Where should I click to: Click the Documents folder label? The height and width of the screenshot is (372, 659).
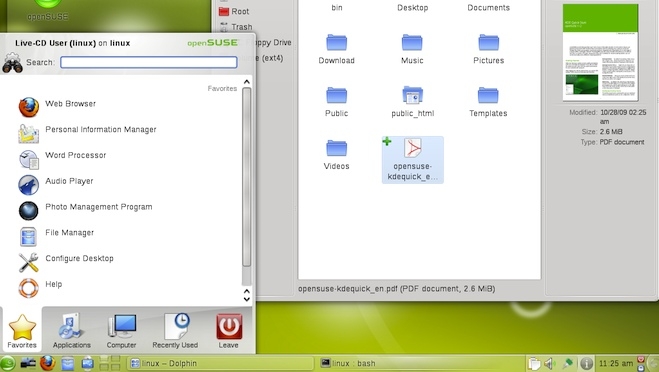(488, 8)
